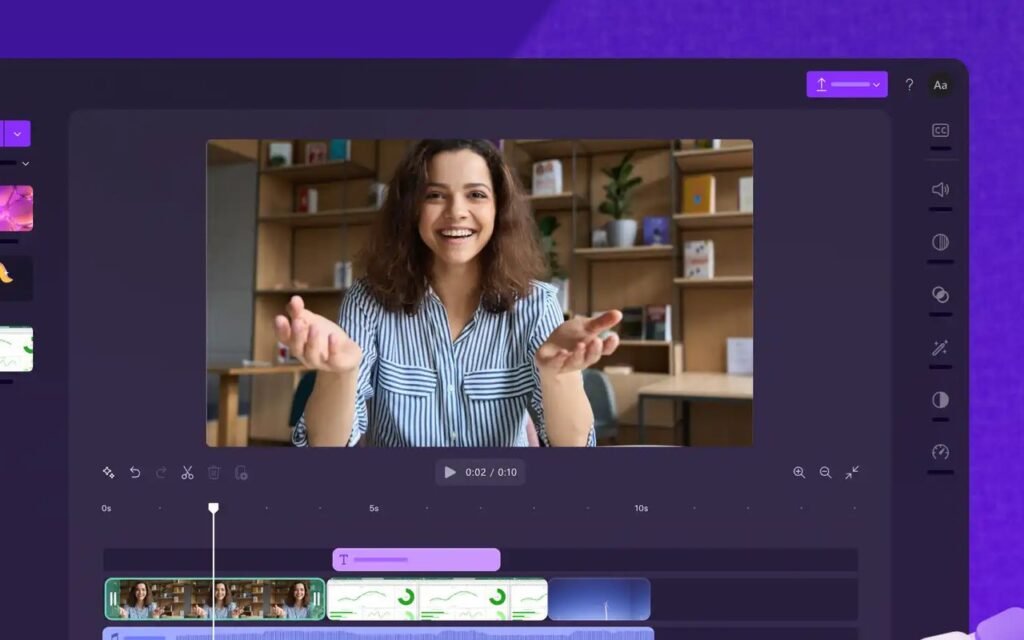Click the video preview canvas
Image resolution: width=1024 pixels, height=640 pixels.
[479, 293]
